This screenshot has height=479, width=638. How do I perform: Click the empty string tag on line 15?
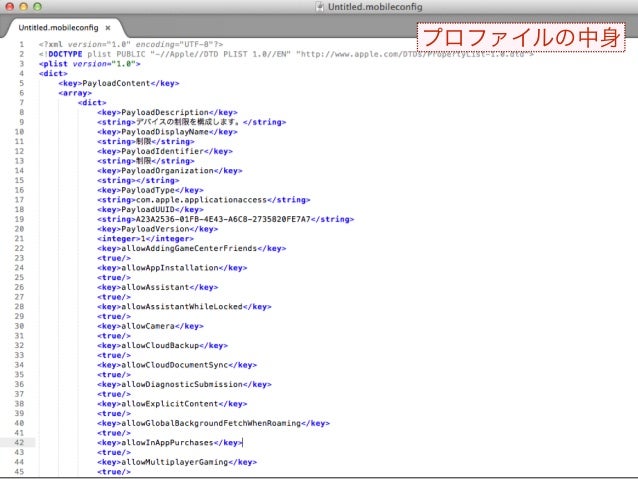tap(138, 181)
